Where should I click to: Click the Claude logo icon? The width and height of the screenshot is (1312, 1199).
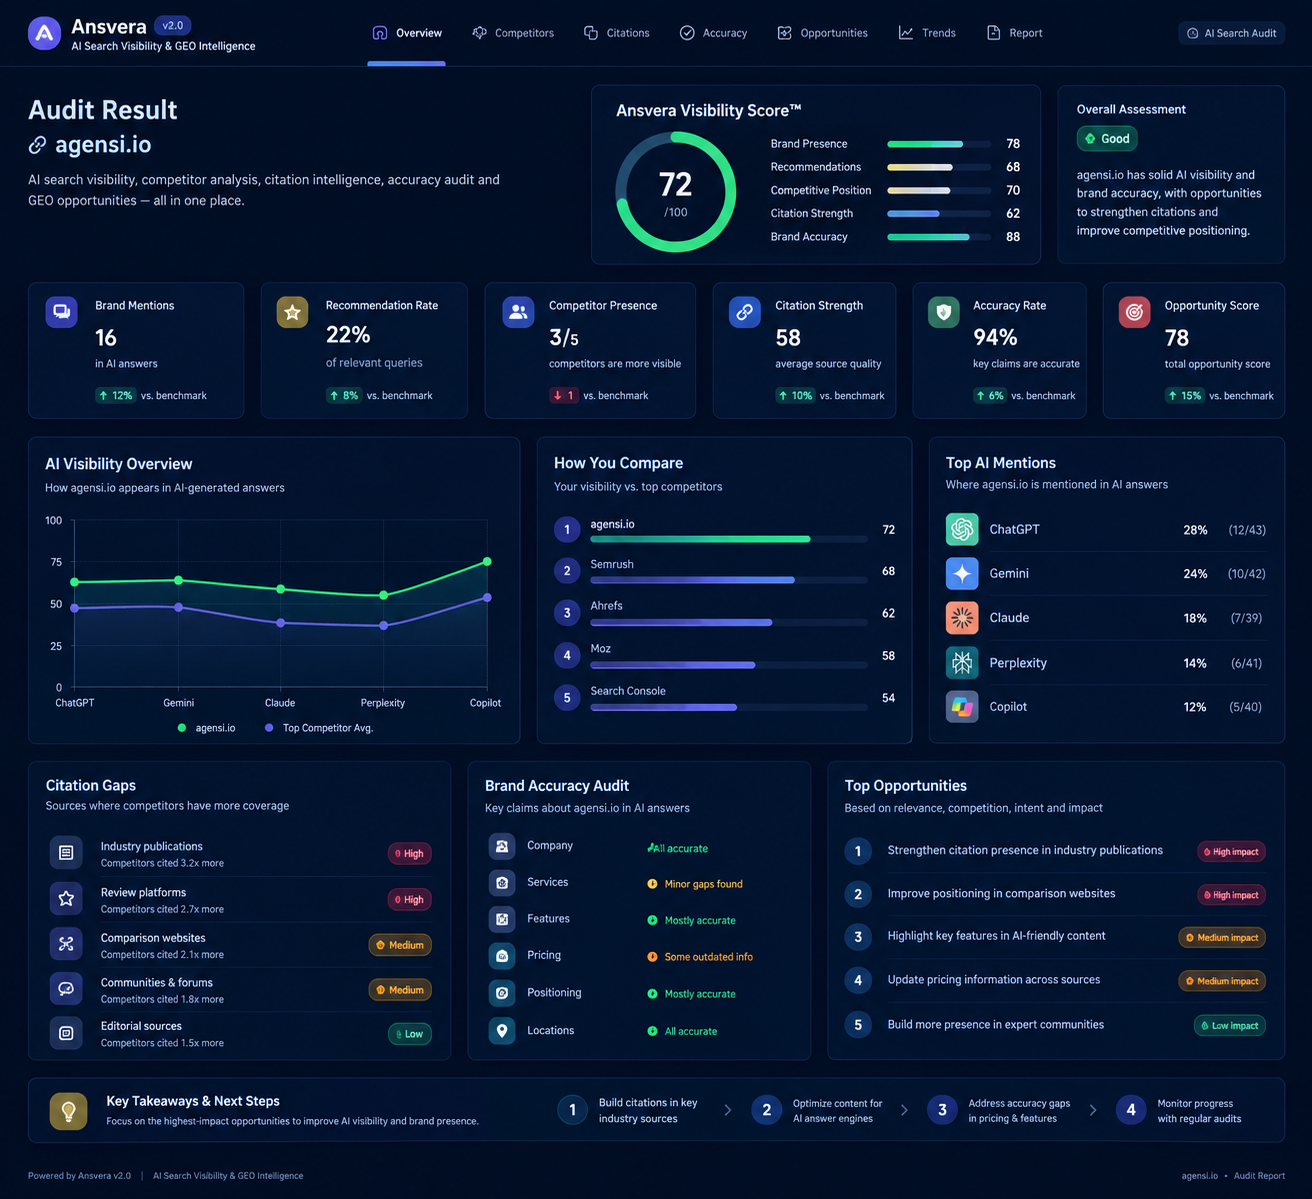[962, 618]
